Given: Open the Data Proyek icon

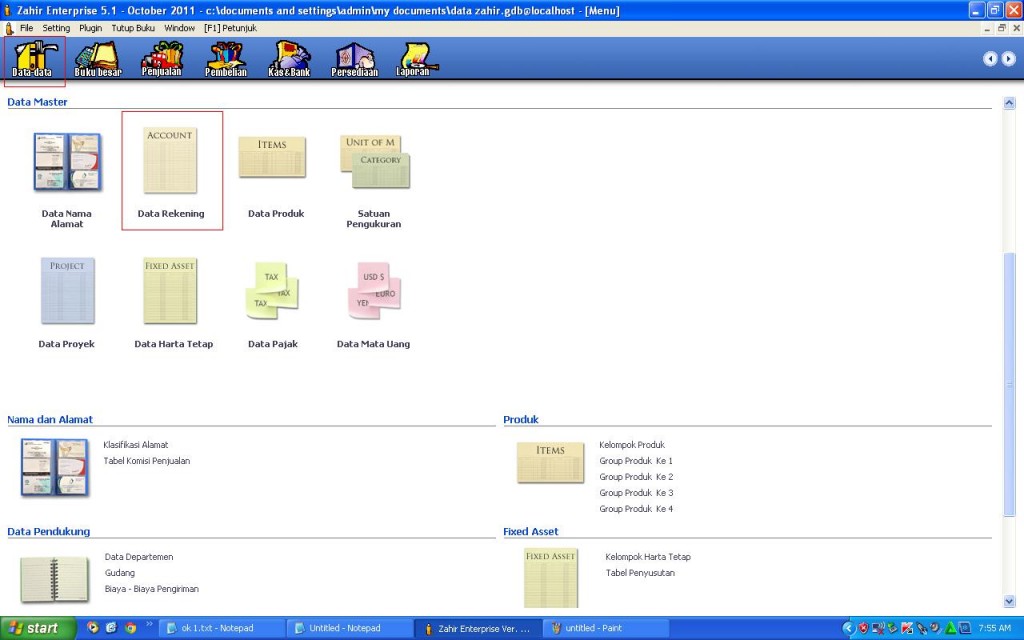Looking at the screenshot, I should tap(68, 291).
